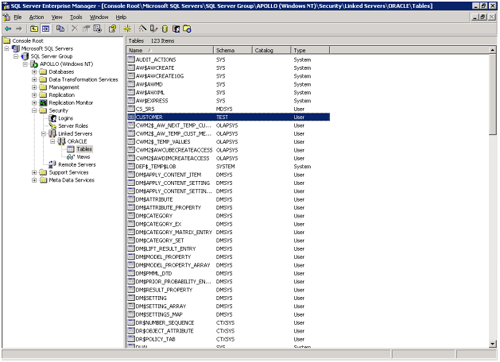Open the View menu
The image size is (500, 362).
(x=57, y=17)
